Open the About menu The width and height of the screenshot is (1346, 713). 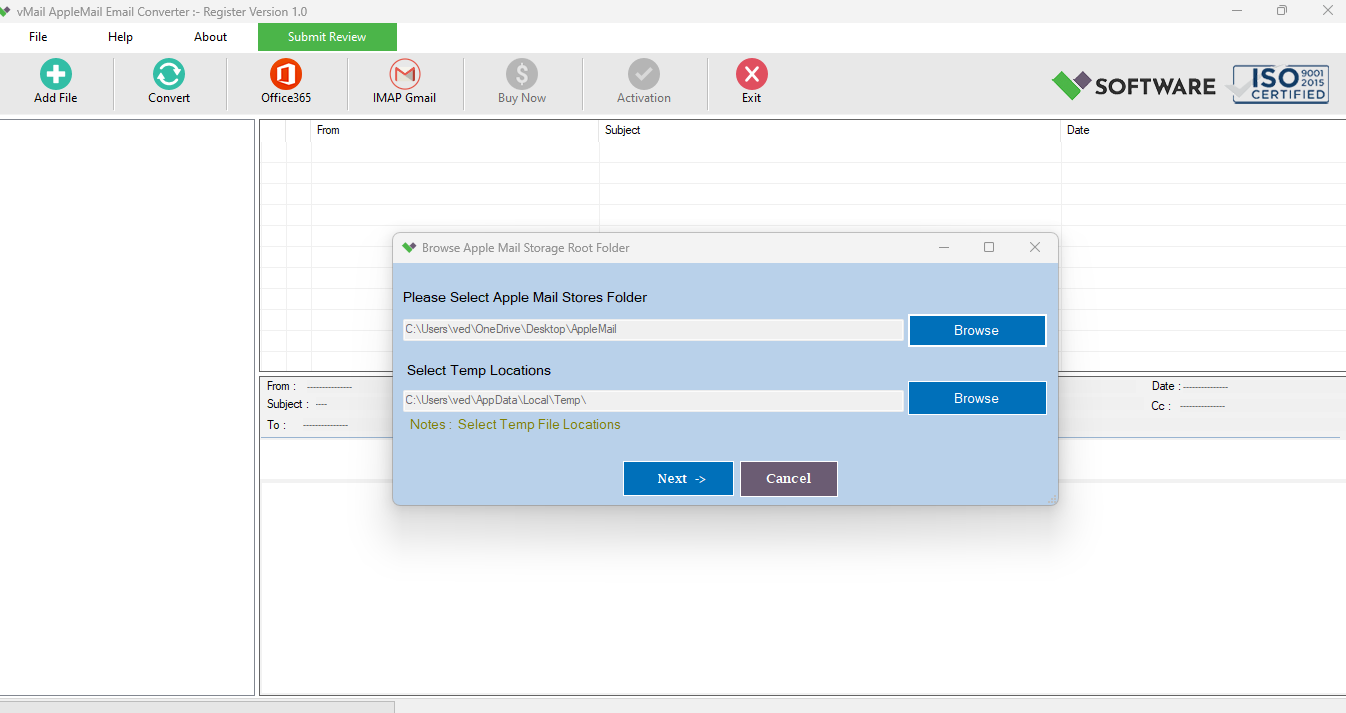[x=210, y=37]
